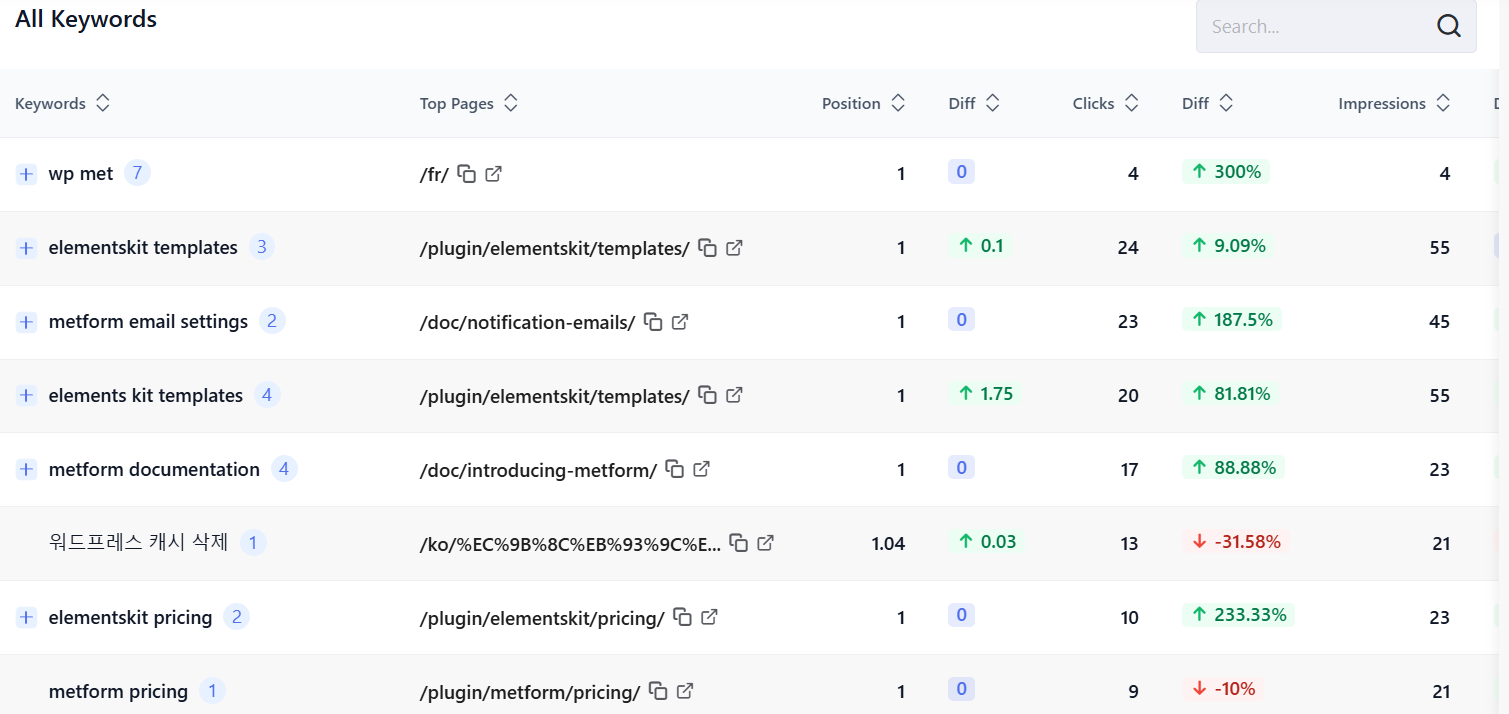The height and width of the screenshot is (714, 1509).
Task: Expand the elements kit templates row
Action: pos(26,396)
